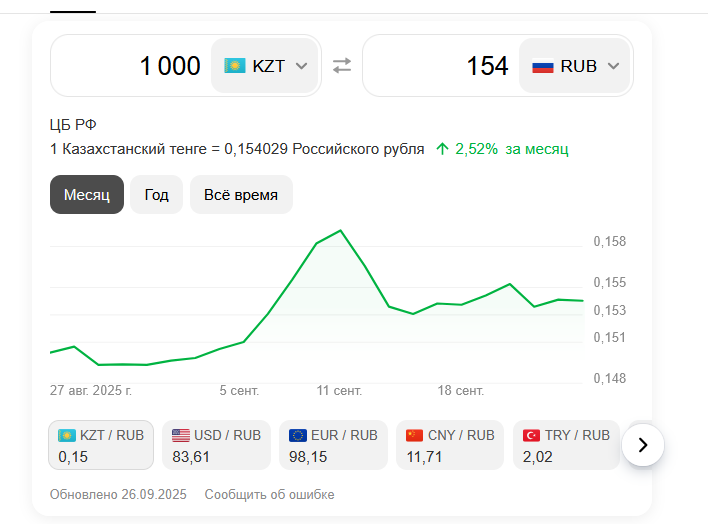
Task: Select the Месяц period toggle
Action: coord(87,194)
